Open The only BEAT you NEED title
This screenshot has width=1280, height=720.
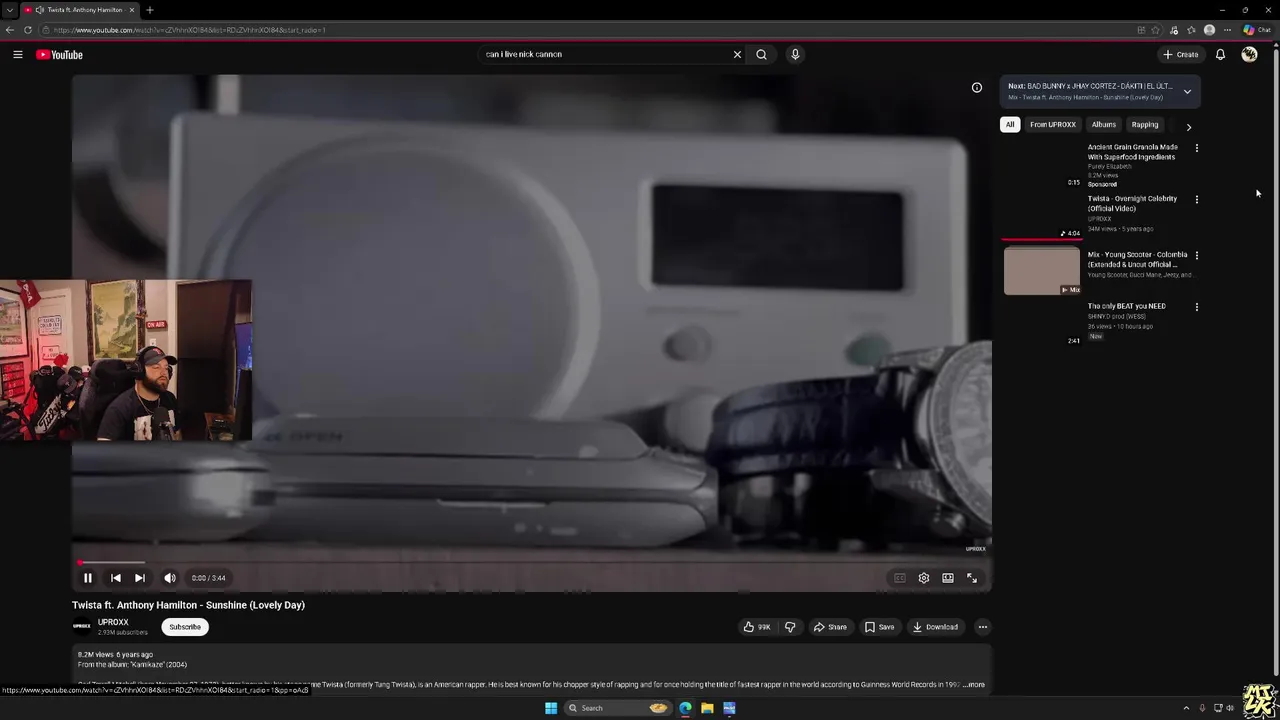1127,306
